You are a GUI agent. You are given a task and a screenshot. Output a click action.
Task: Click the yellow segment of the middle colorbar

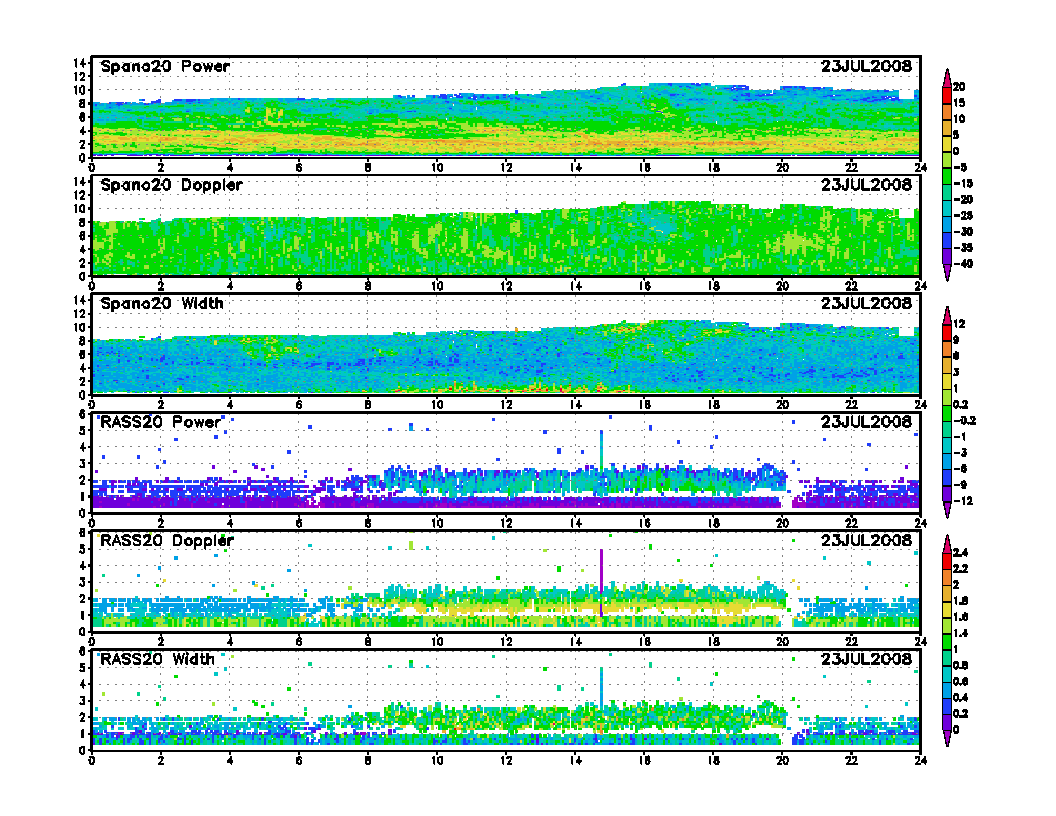(x=947, y=381)
